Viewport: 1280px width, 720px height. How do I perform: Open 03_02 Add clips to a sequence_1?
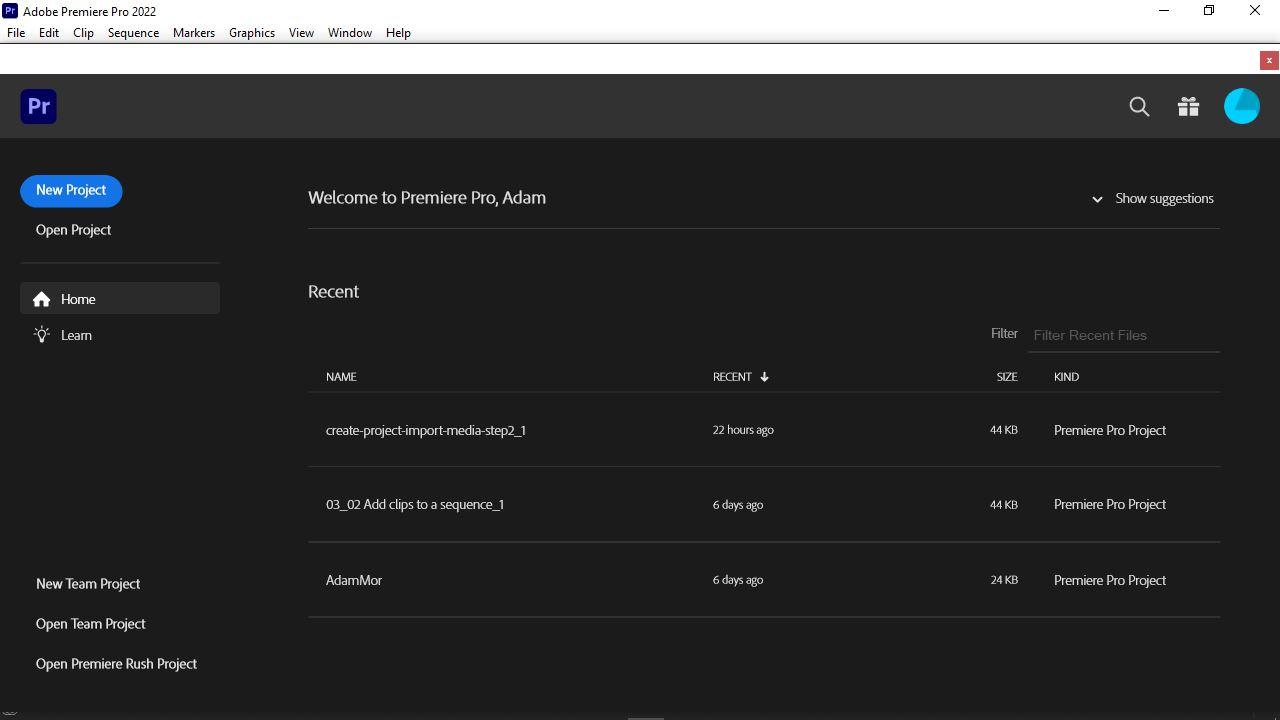415,504
